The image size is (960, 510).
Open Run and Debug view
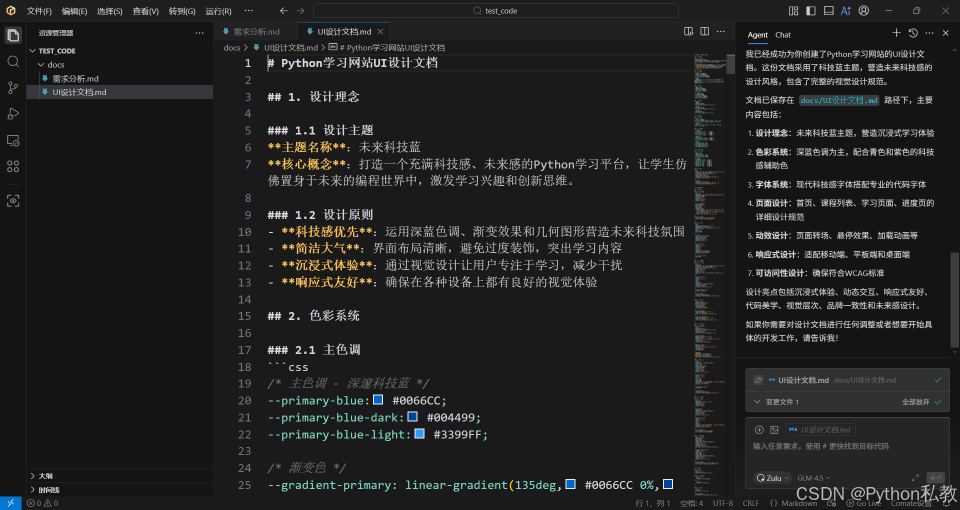[x=13, y=114]
